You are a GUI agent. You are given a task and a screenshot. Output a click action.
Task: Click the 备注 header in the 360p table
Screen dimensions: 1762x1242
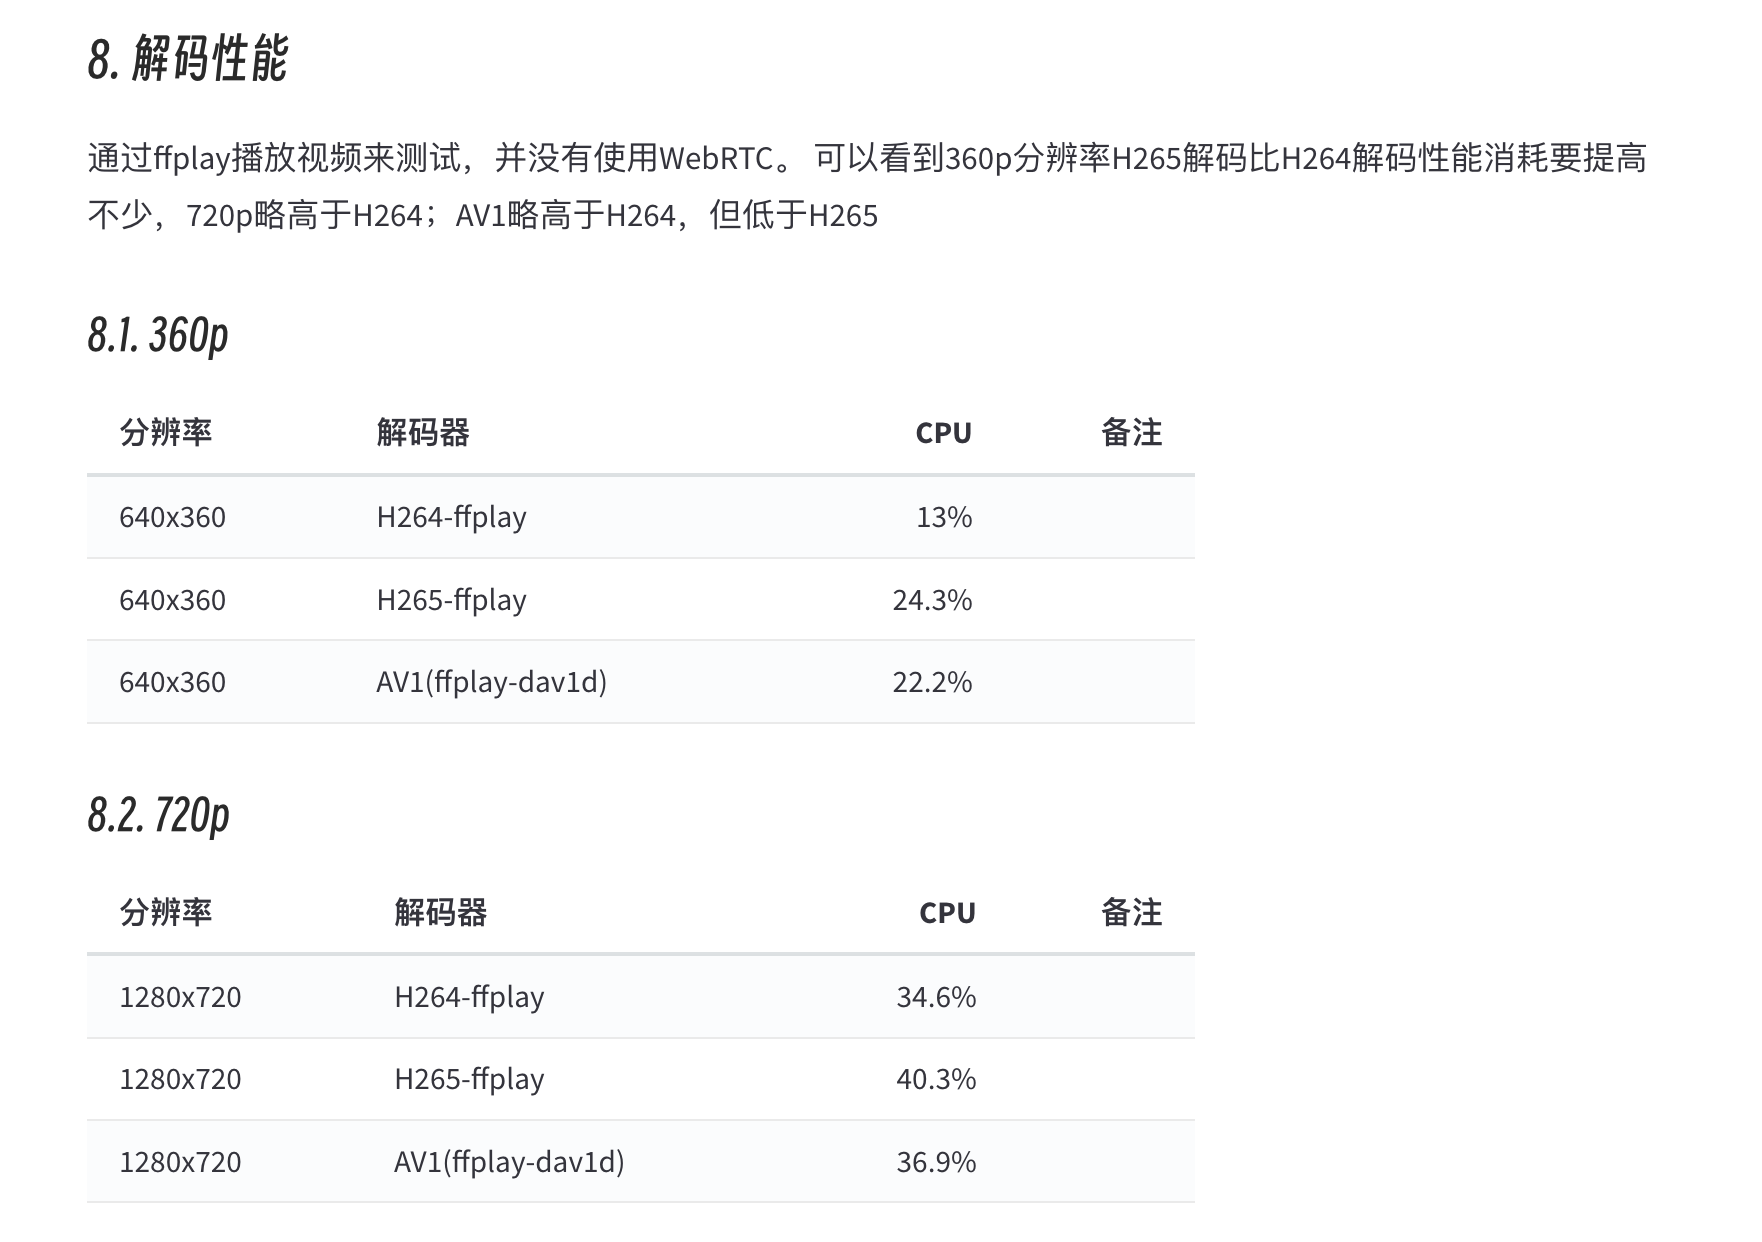point(1131,433)
